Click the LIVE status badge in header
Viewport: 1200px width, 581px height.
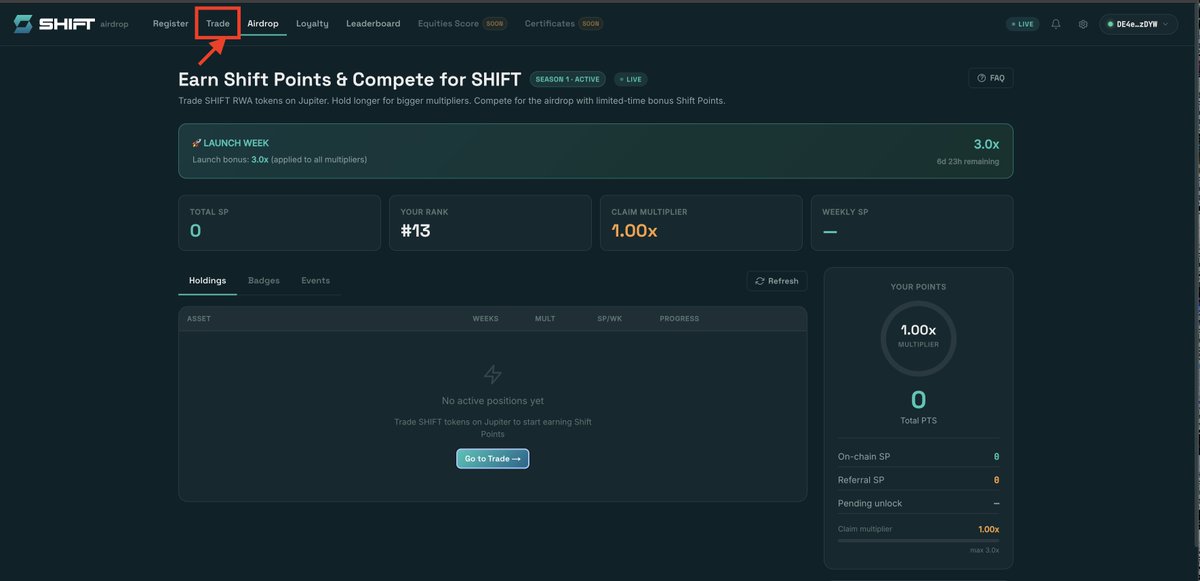[x=1022, y=24]
